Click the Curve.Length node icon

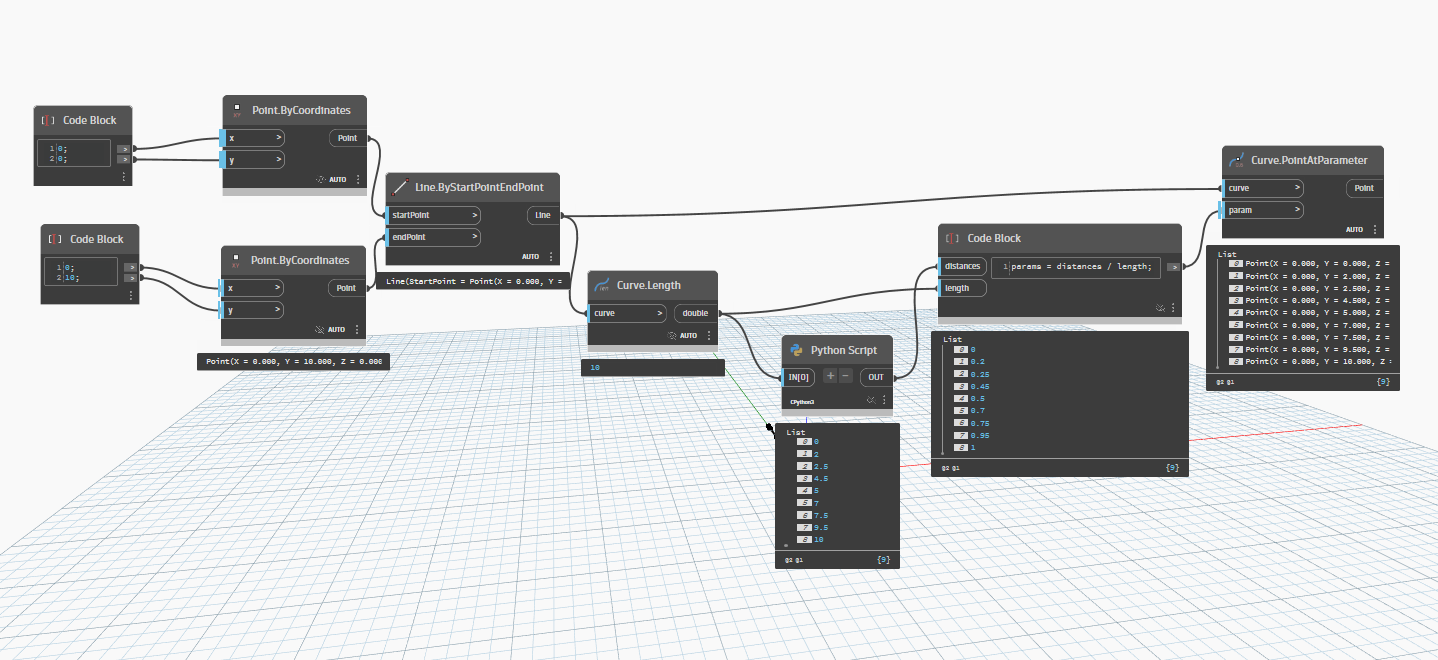[602, 285]
